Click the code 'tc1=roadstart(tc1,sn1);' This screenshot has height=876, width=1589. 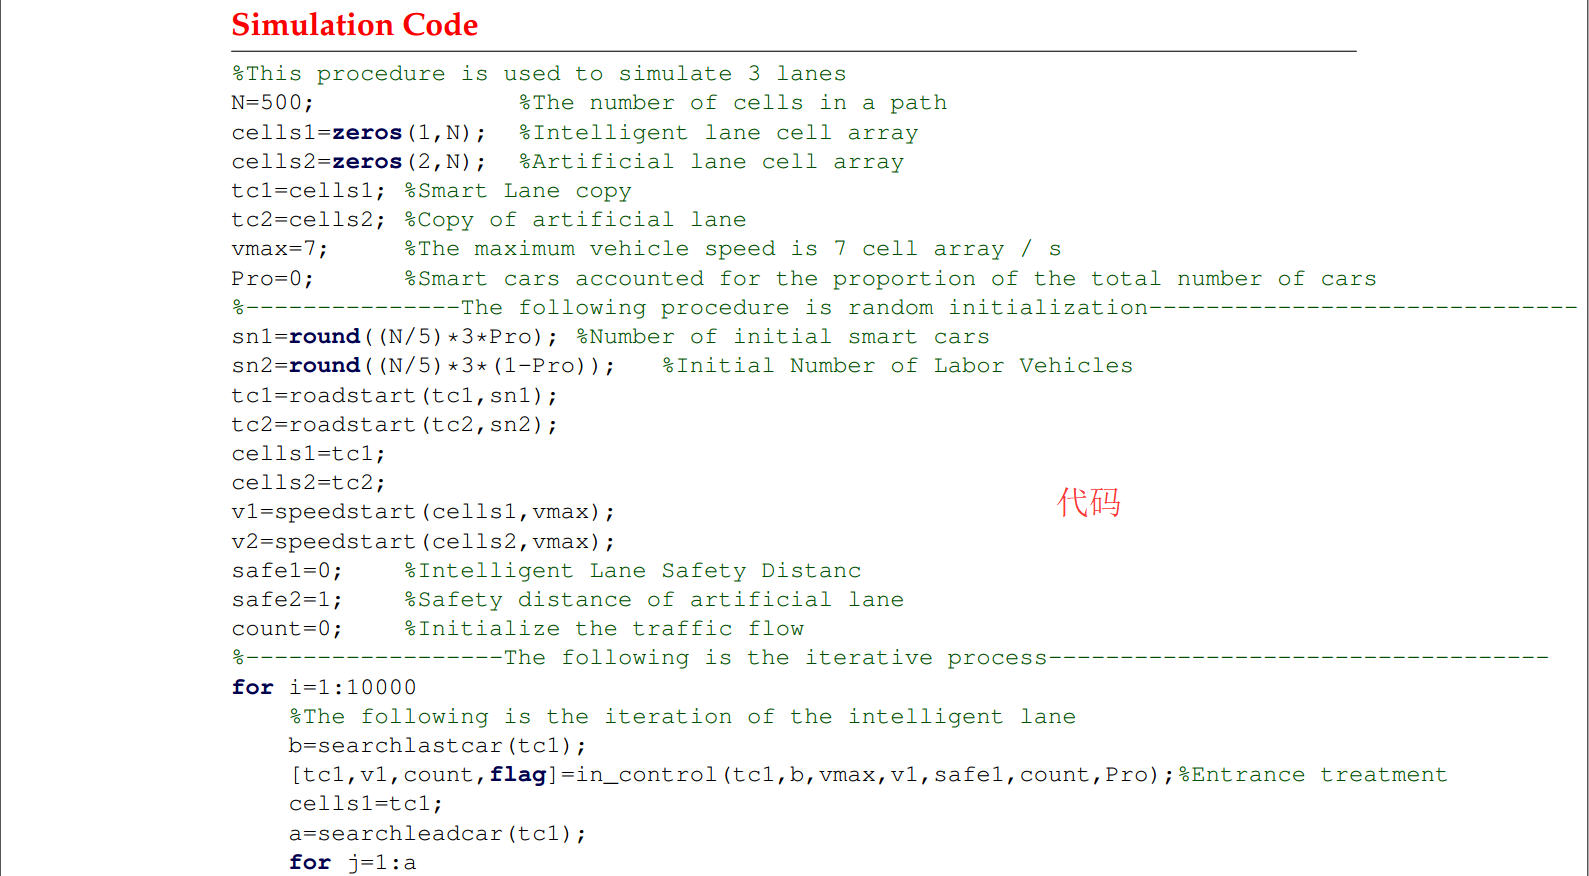click(395, 396)
